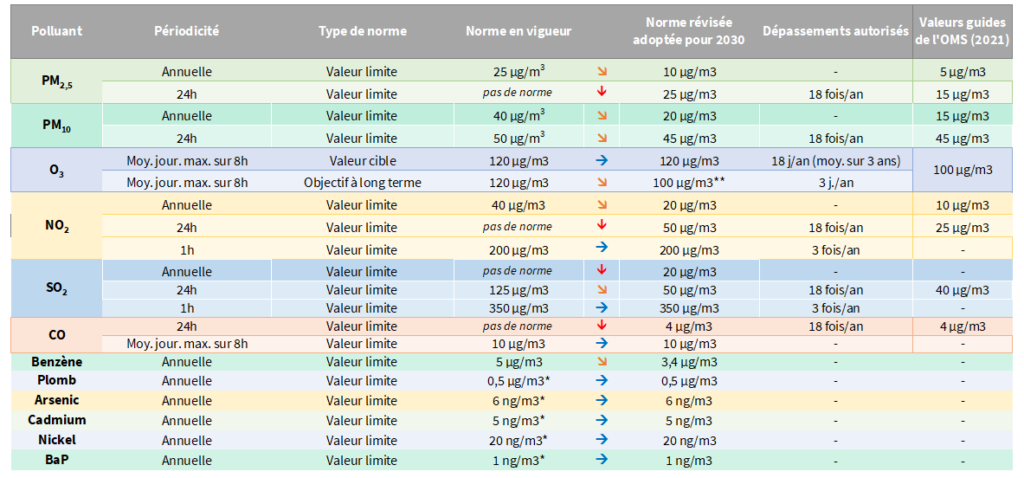Click the NO2 pollutant cell
Viewport: 1024px width, 478px height.
(x=57, y=228)
